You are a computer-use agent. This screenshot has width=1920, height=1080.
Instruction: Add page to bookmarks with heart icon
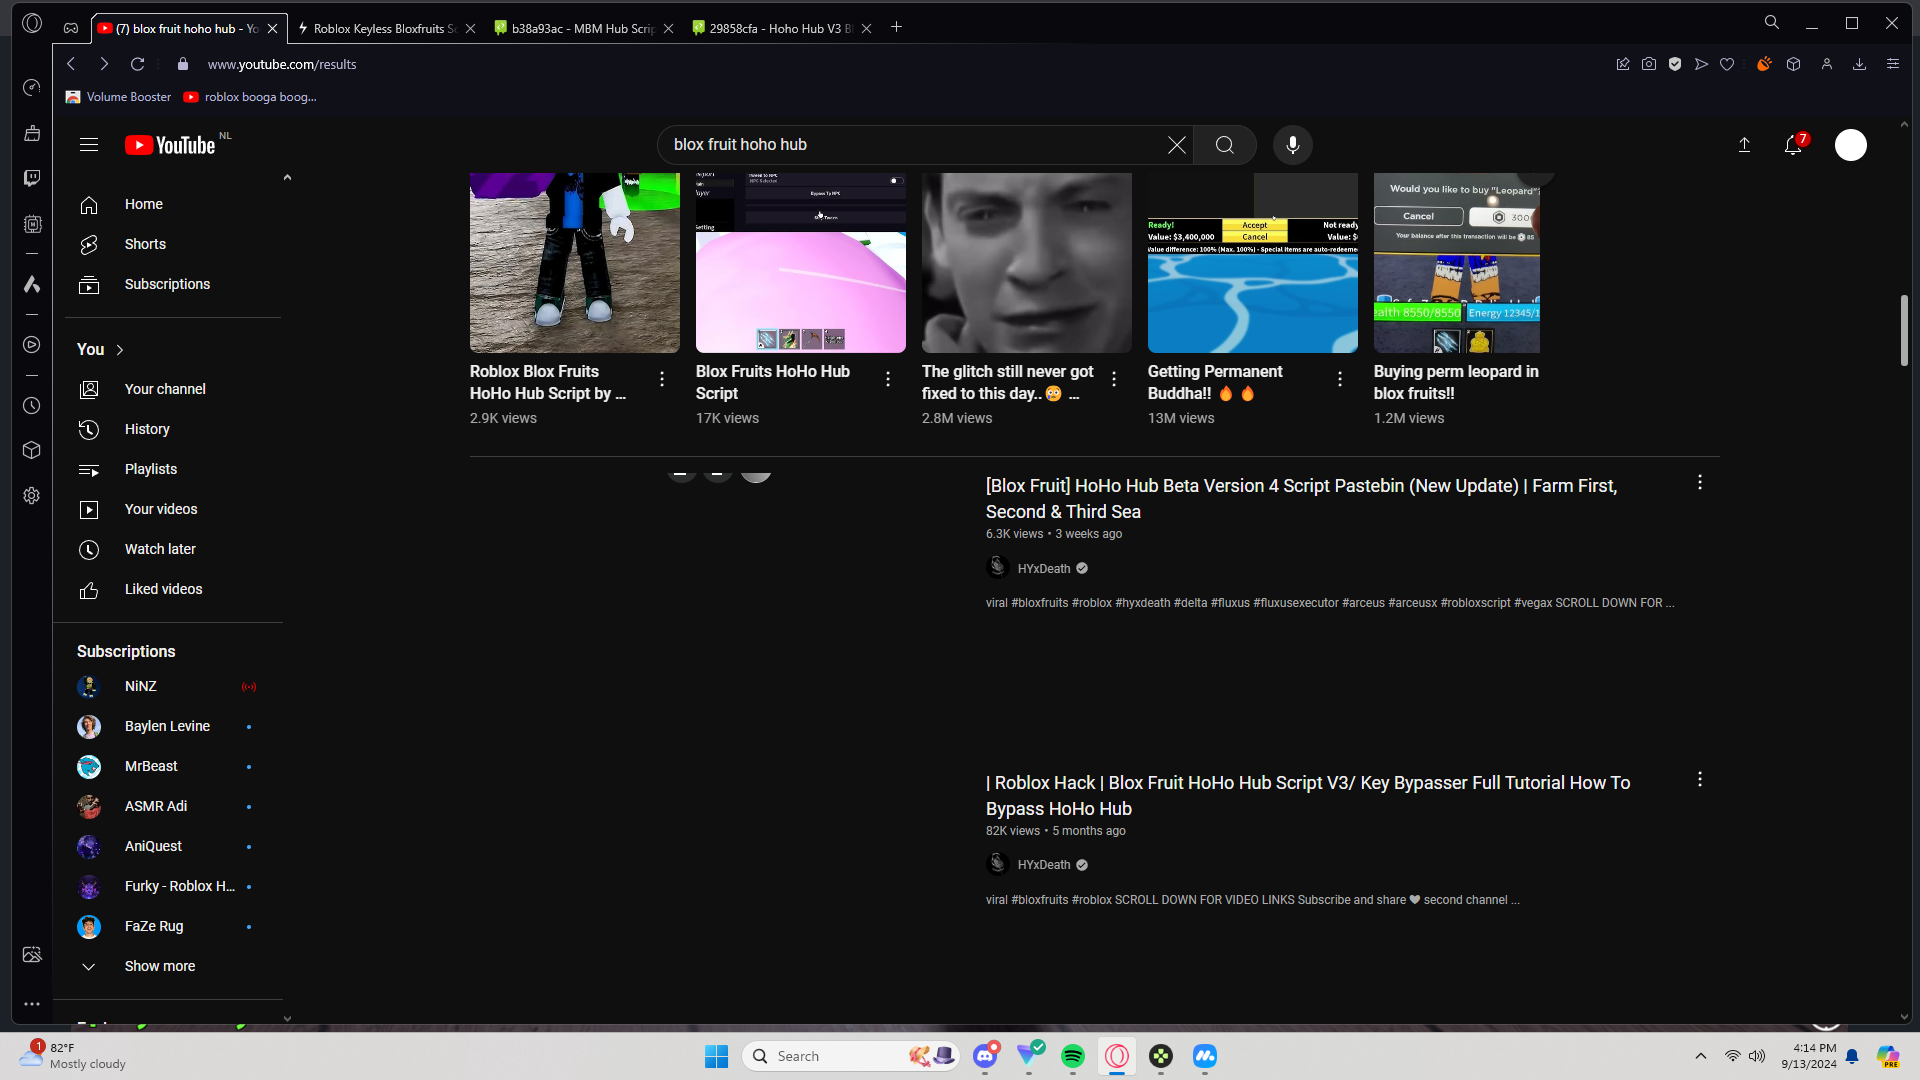coord(1727,64)
